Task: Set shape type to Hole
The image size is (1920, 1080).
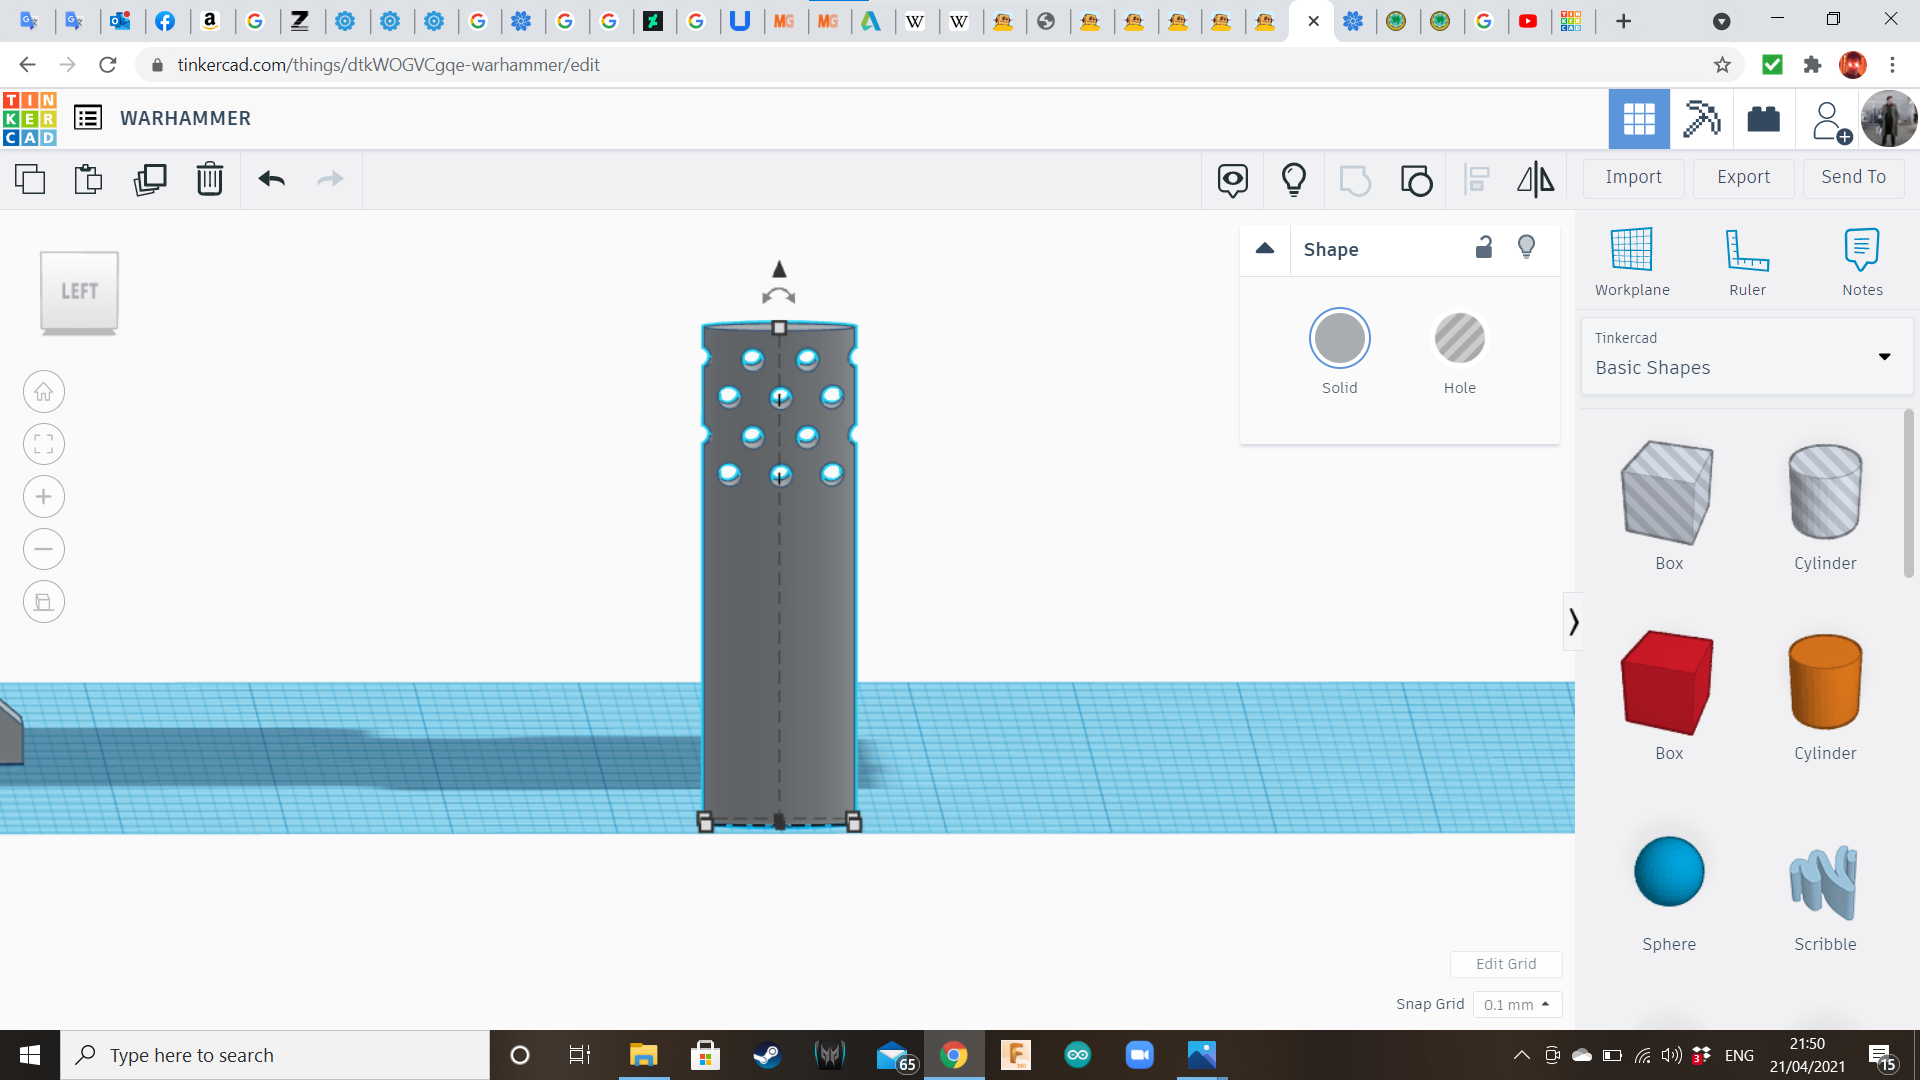Action: click(x=1459, y=339)
